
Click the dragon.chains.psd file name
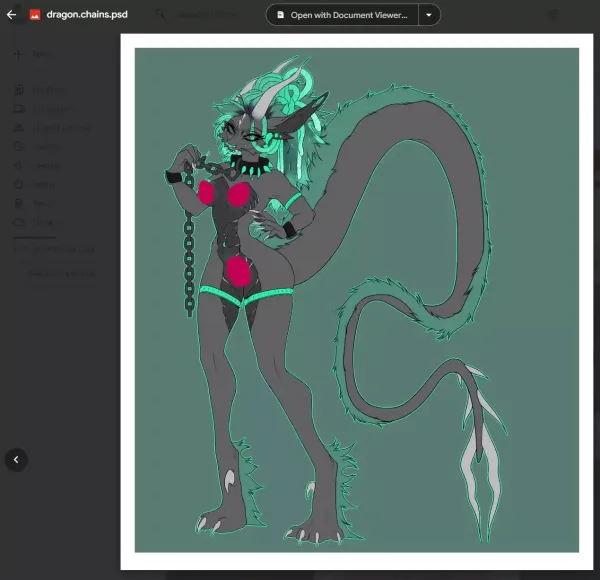86,15
